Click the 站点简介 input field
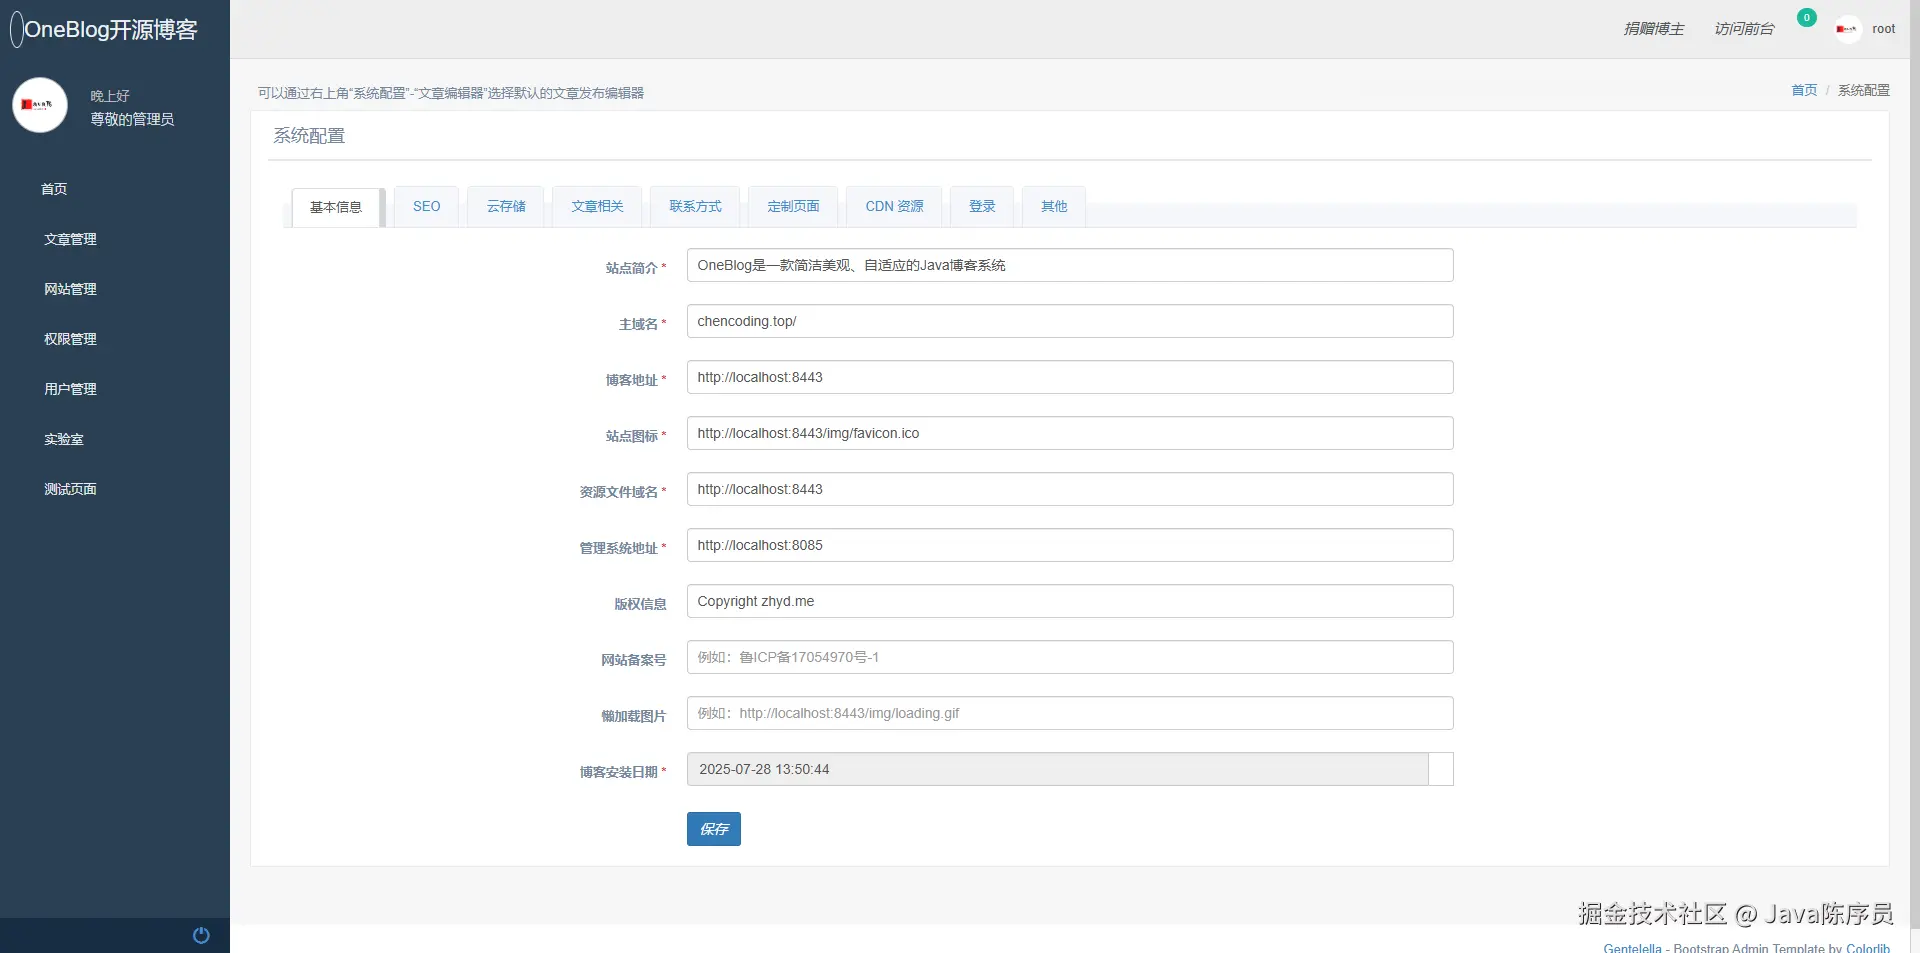Image resolution: width=1920 pixels, height=953 pixels. (x=1070, y=265)
